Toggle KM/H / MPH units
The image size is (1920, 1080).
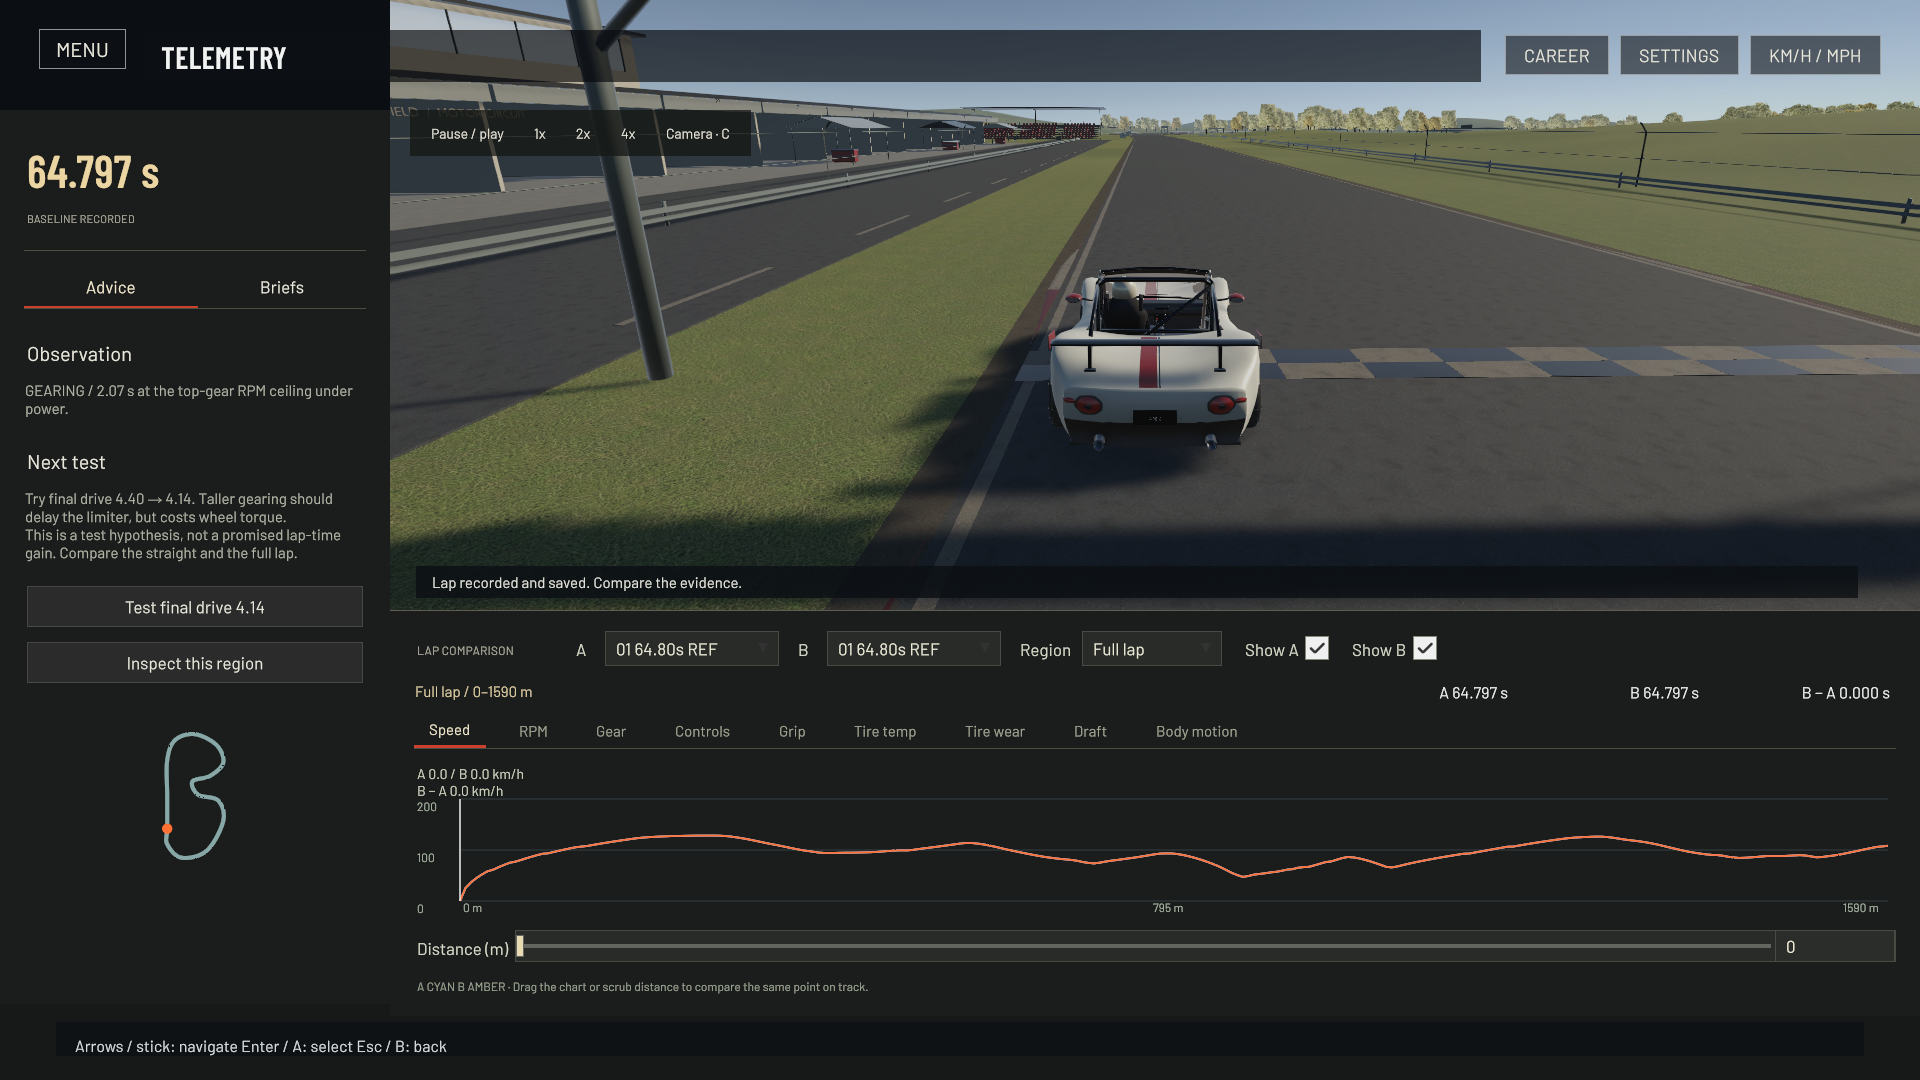(1815, 56)
